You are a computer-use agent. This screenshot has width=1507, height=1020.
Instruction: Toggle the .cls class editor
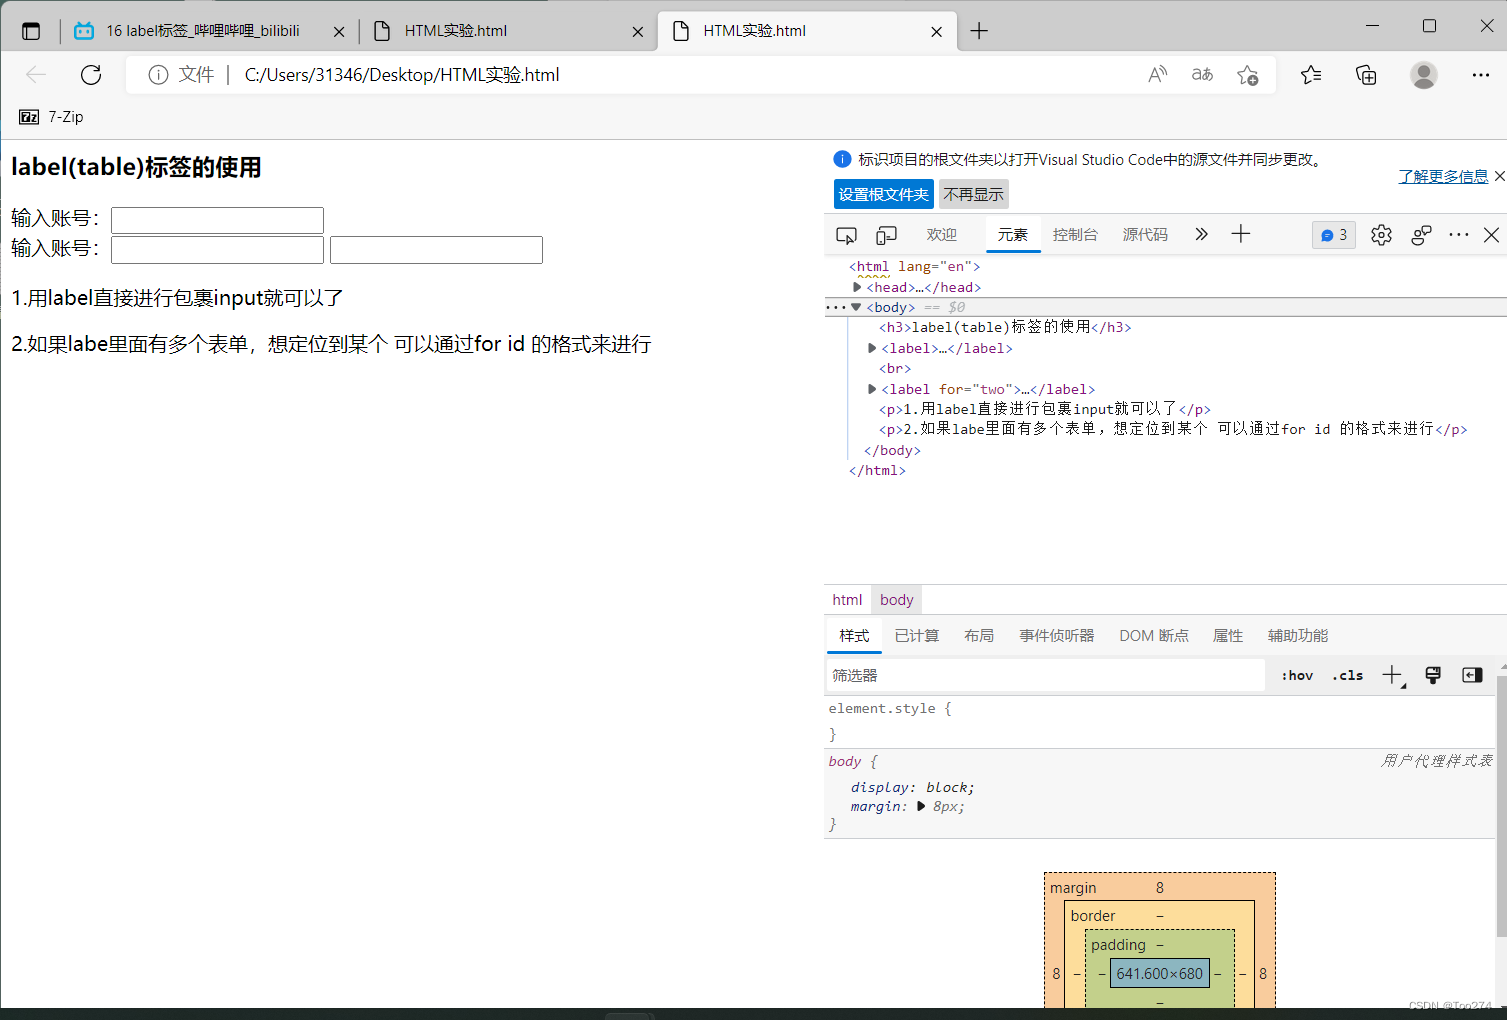(x=1347, y=675)
